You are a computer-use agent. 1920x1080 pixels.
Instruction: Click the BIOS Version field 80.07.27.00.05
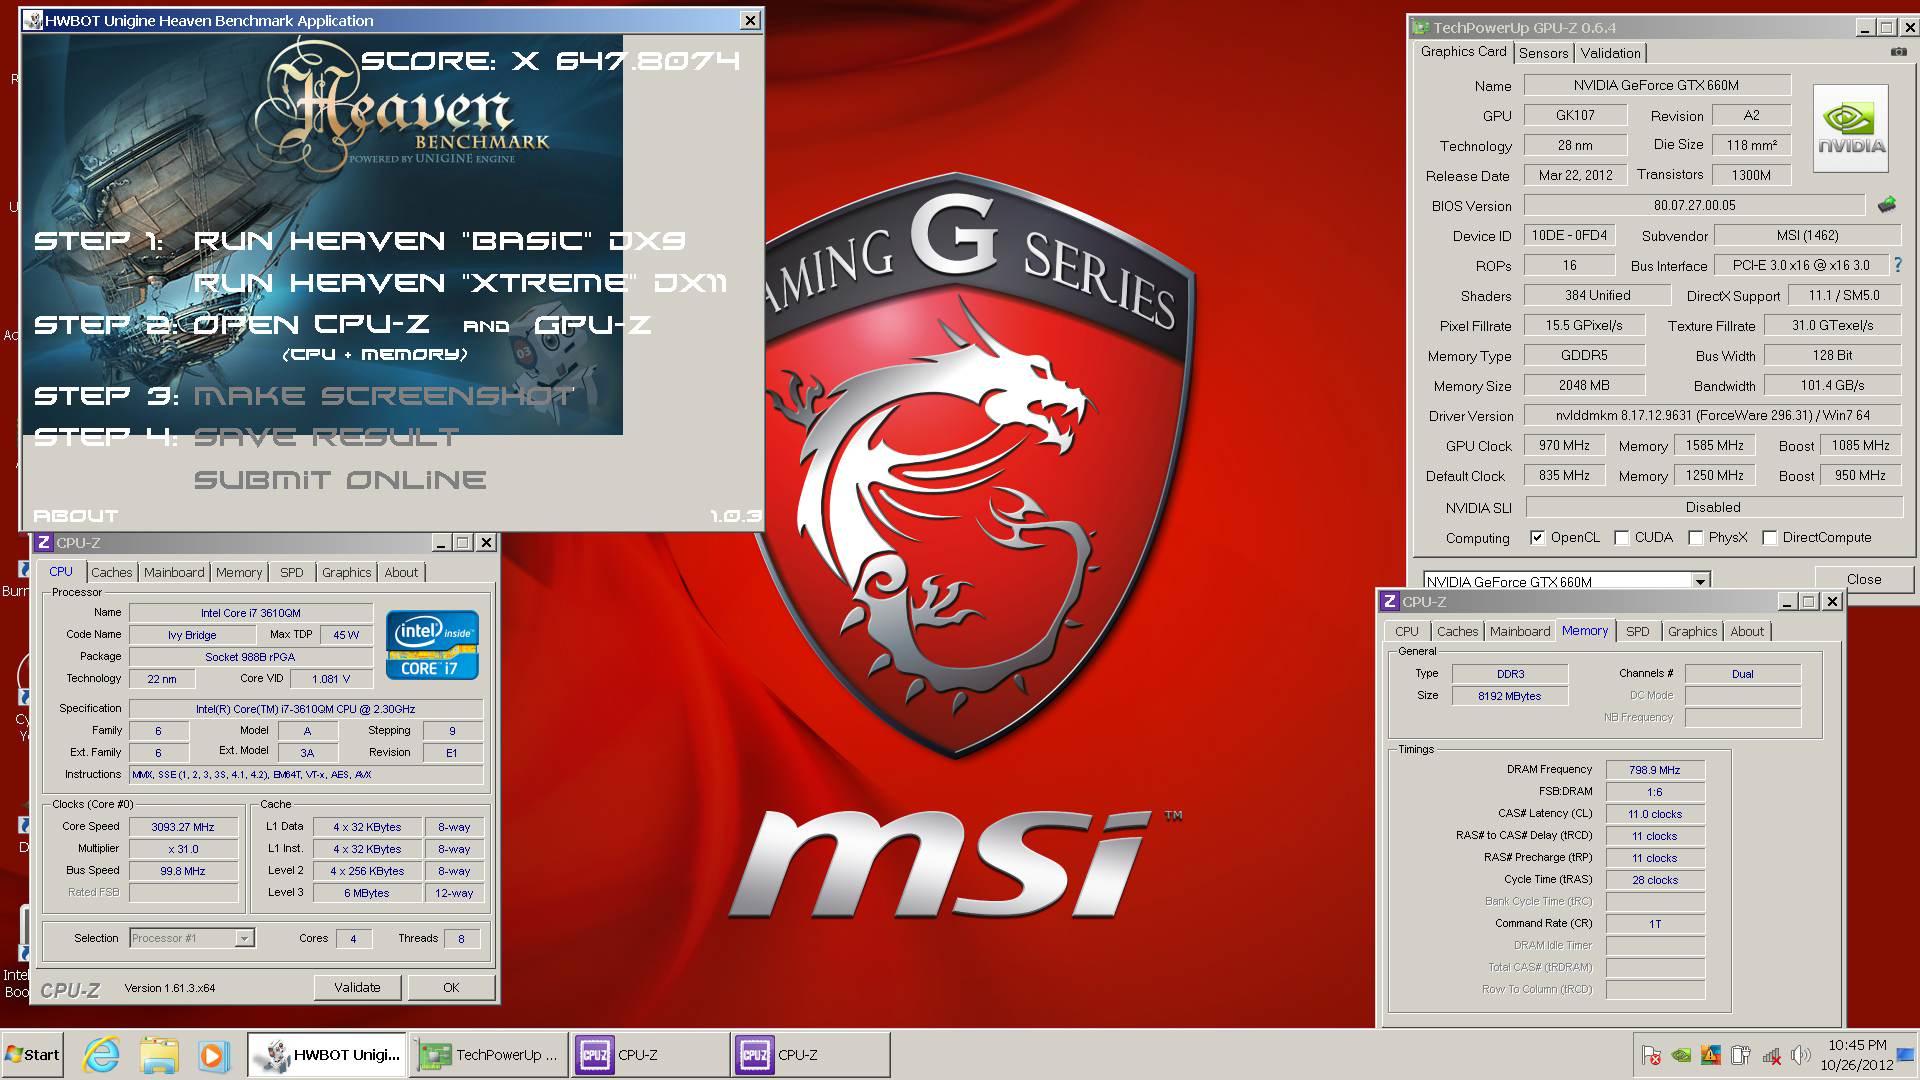[x=1694, y=206]
